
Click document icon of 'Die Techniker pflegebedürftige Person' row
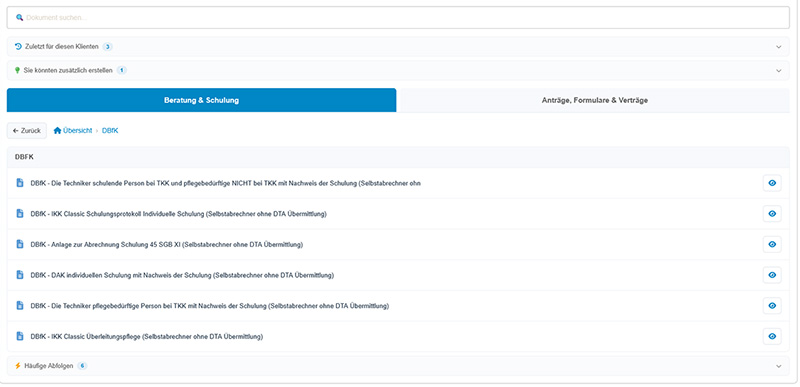[x=20, y=305]
